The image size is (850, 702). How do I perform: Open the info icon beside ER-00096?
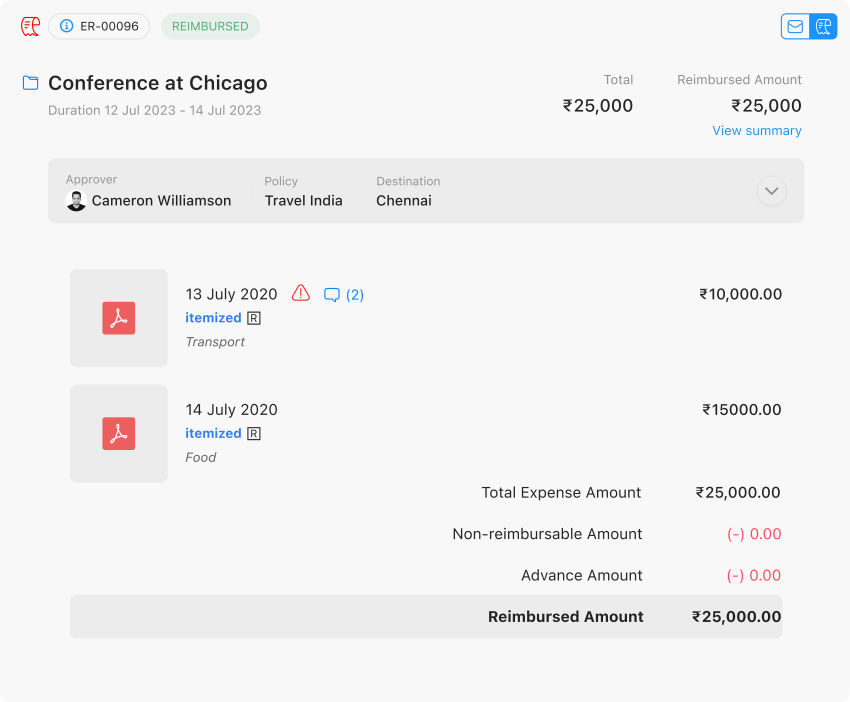coord(67,26)
